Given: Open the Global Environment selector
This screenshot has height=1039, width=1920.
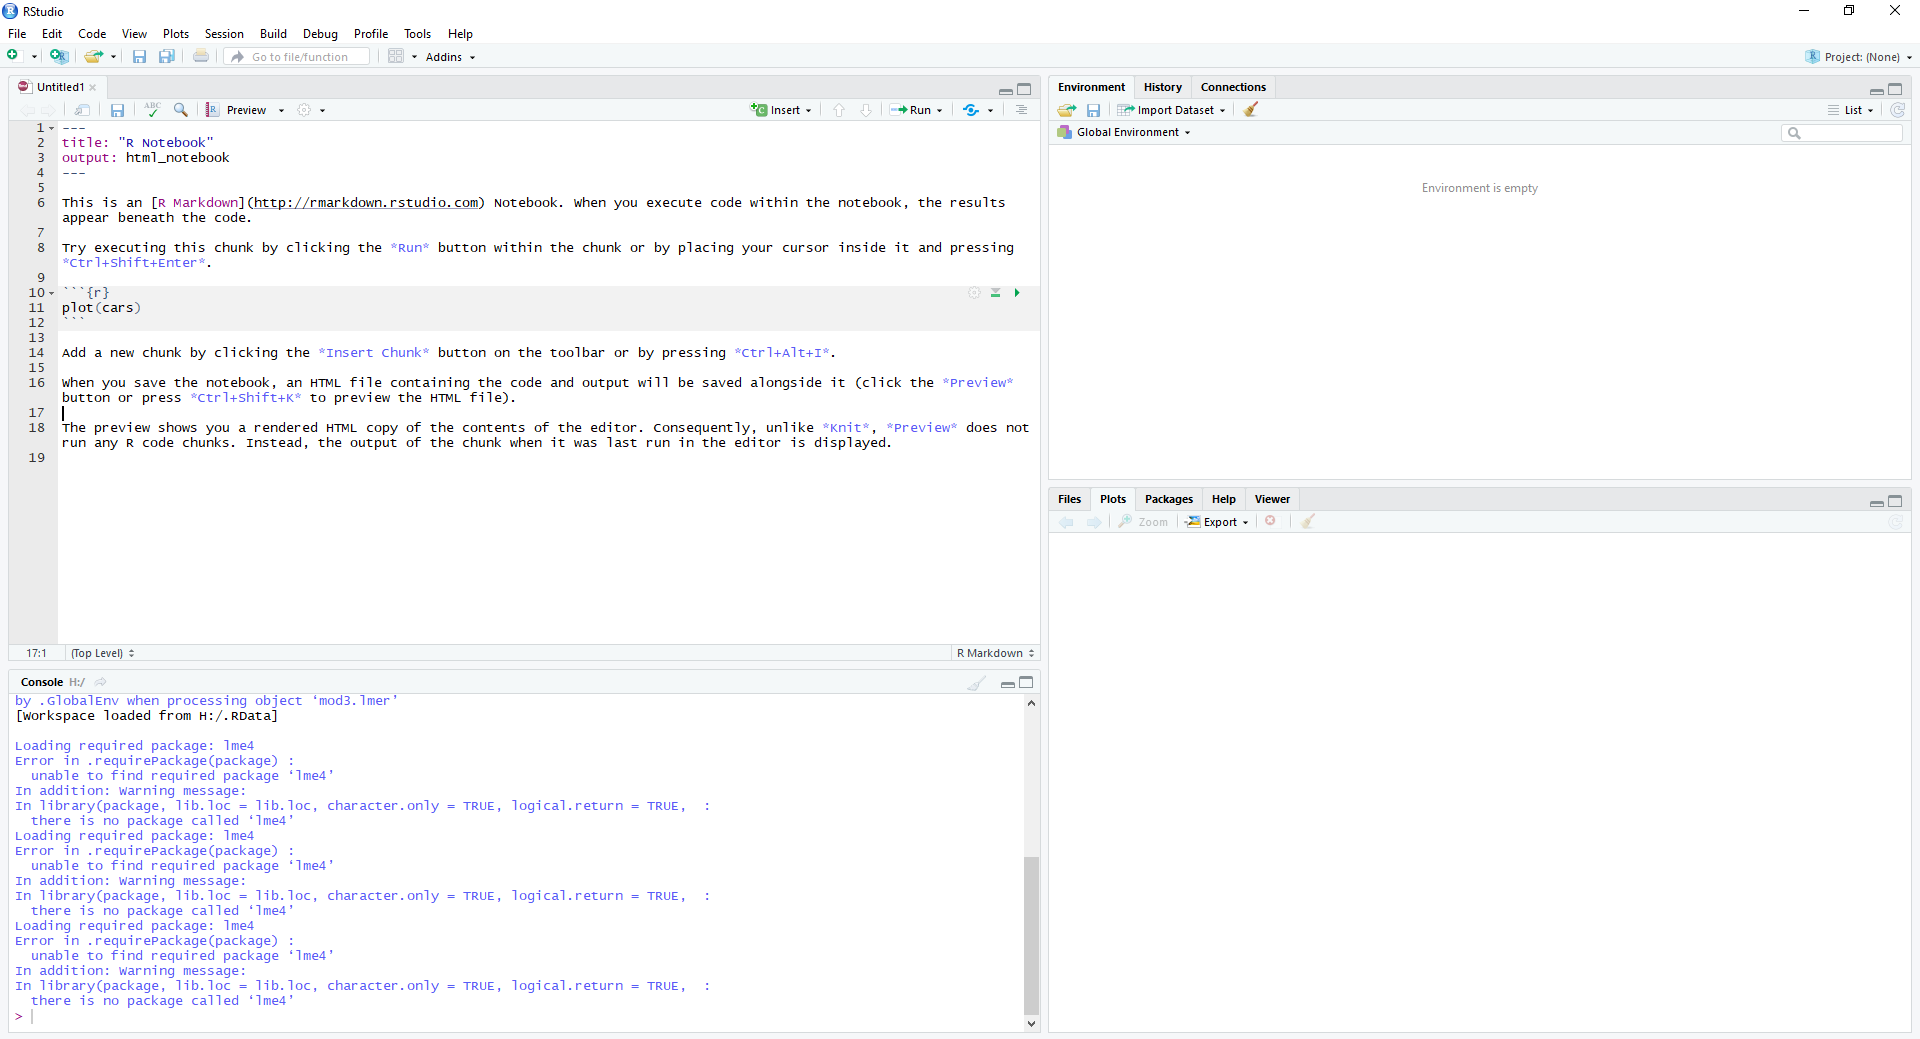Looking at the screenshot, I should click(x=1124, y=132).
